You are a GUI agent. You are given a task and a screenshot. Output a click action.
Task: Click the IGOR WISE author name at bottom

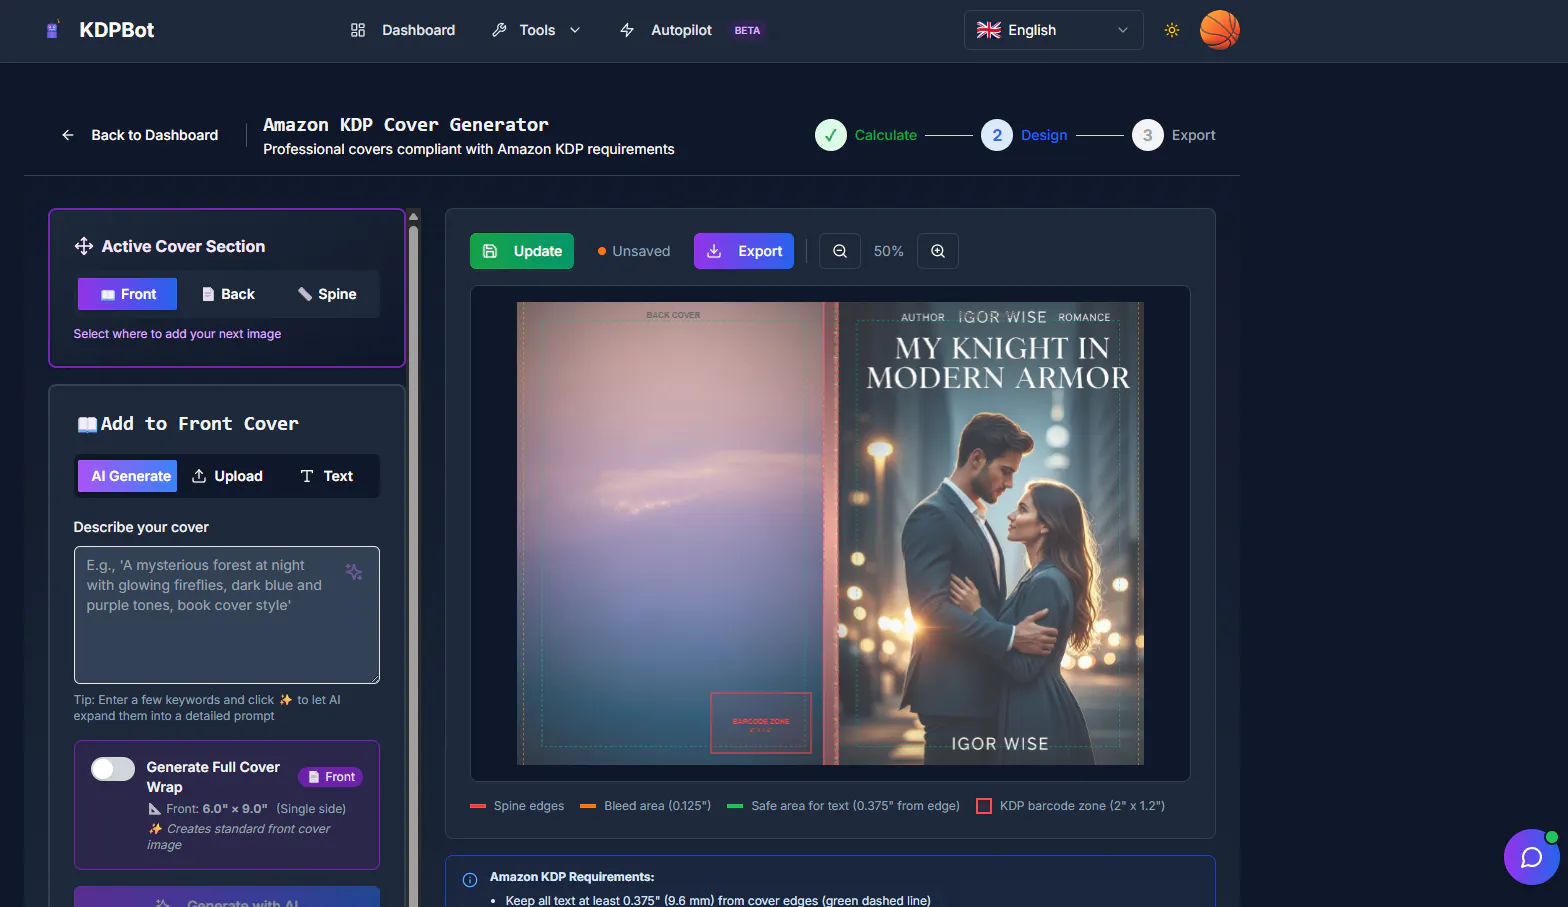pyautogui.click(x=1000, y=744)
